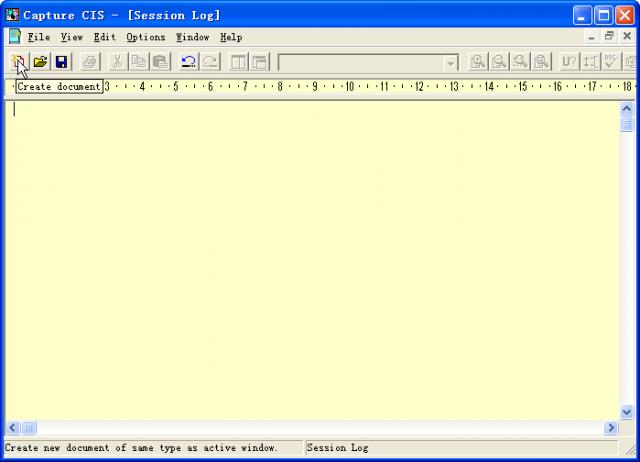Restore the inner Session Log document window
640x462 pixels.
609,36
